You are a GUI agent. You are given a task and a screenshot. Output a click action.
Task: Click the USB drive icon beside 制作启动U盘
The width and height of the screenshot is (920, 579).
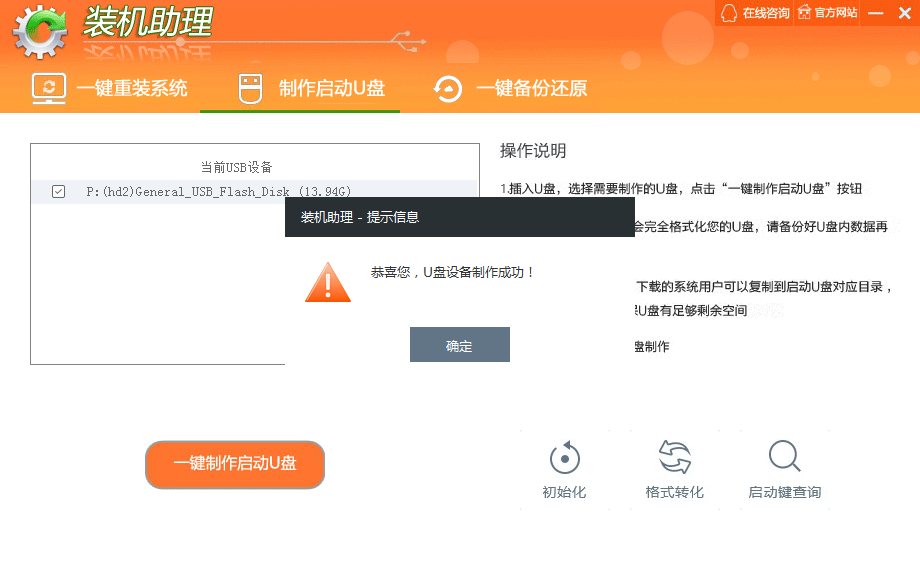click(249, 89)
